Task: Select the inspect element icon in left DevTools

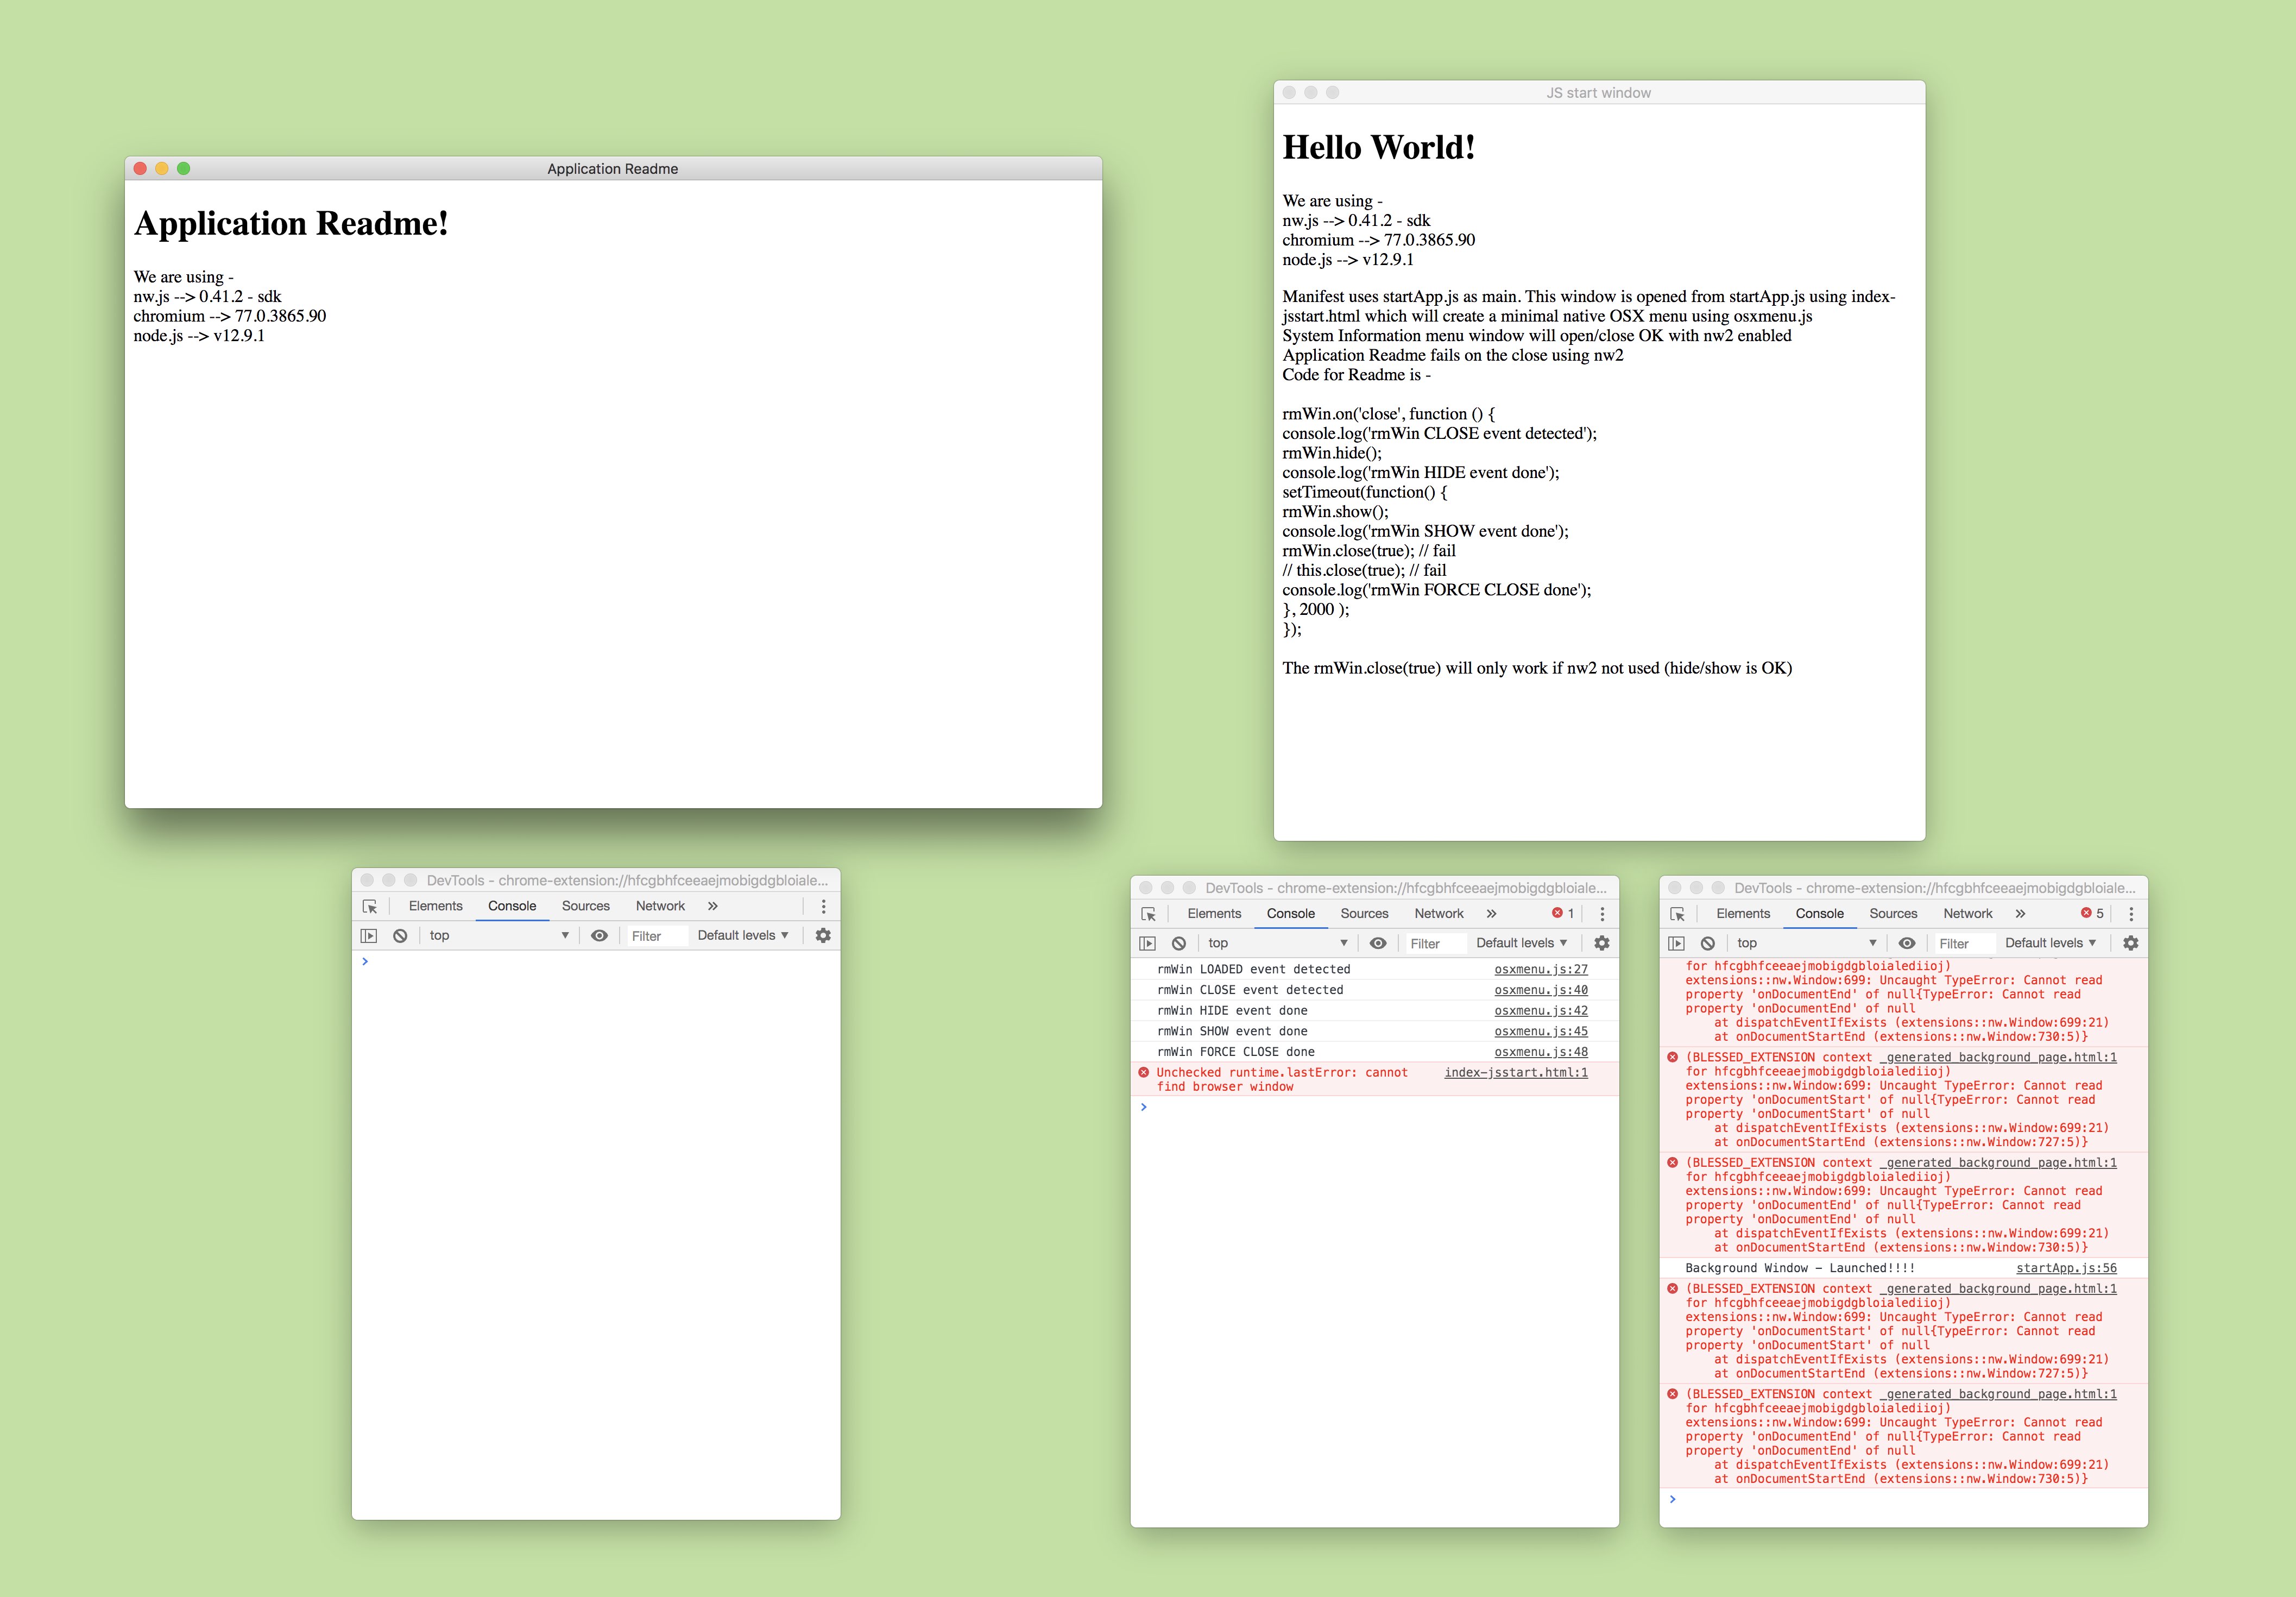Action: (371, 906)
